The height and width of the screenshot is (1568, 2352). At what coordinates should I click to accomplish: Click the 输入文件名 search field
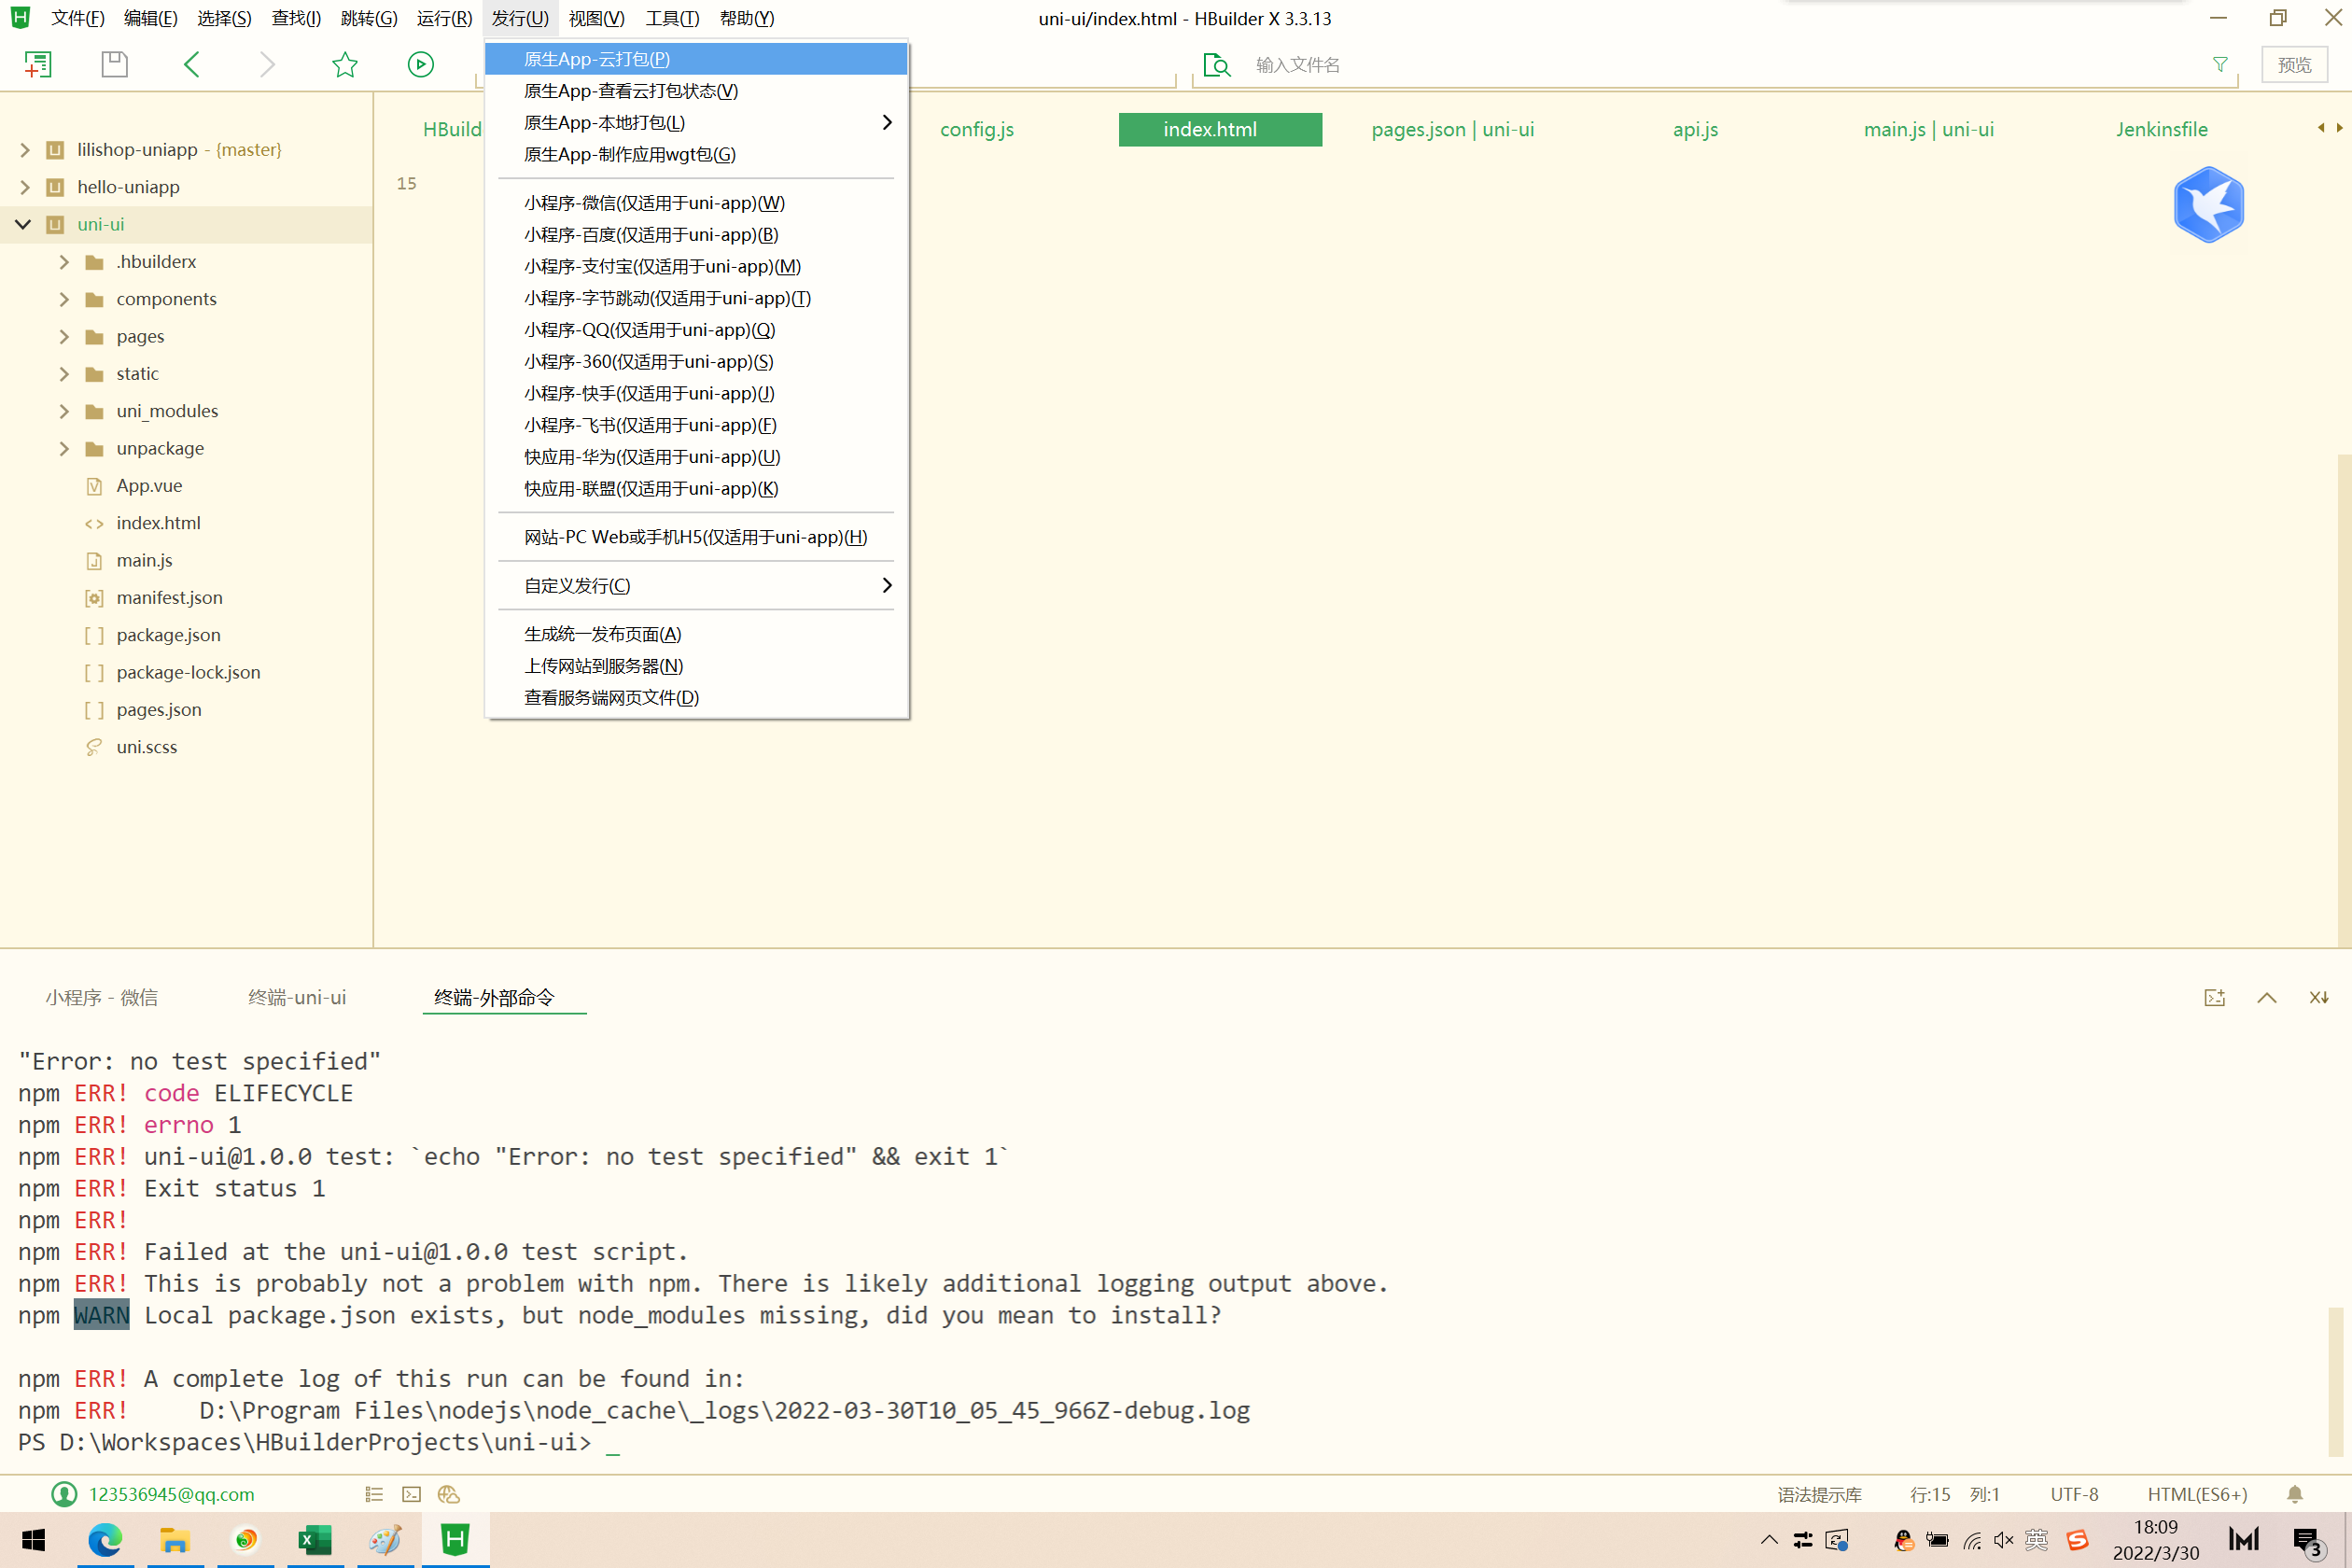[x=1720, y=65]
